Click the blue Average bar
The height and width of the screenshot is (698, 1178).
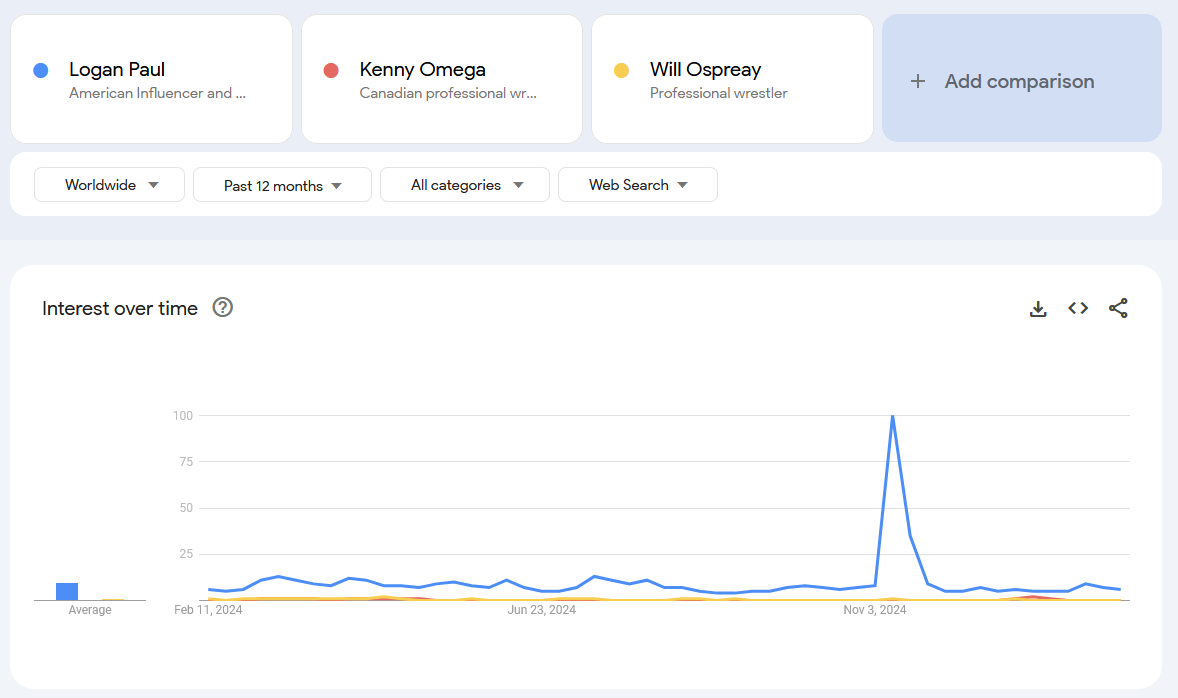67,591
